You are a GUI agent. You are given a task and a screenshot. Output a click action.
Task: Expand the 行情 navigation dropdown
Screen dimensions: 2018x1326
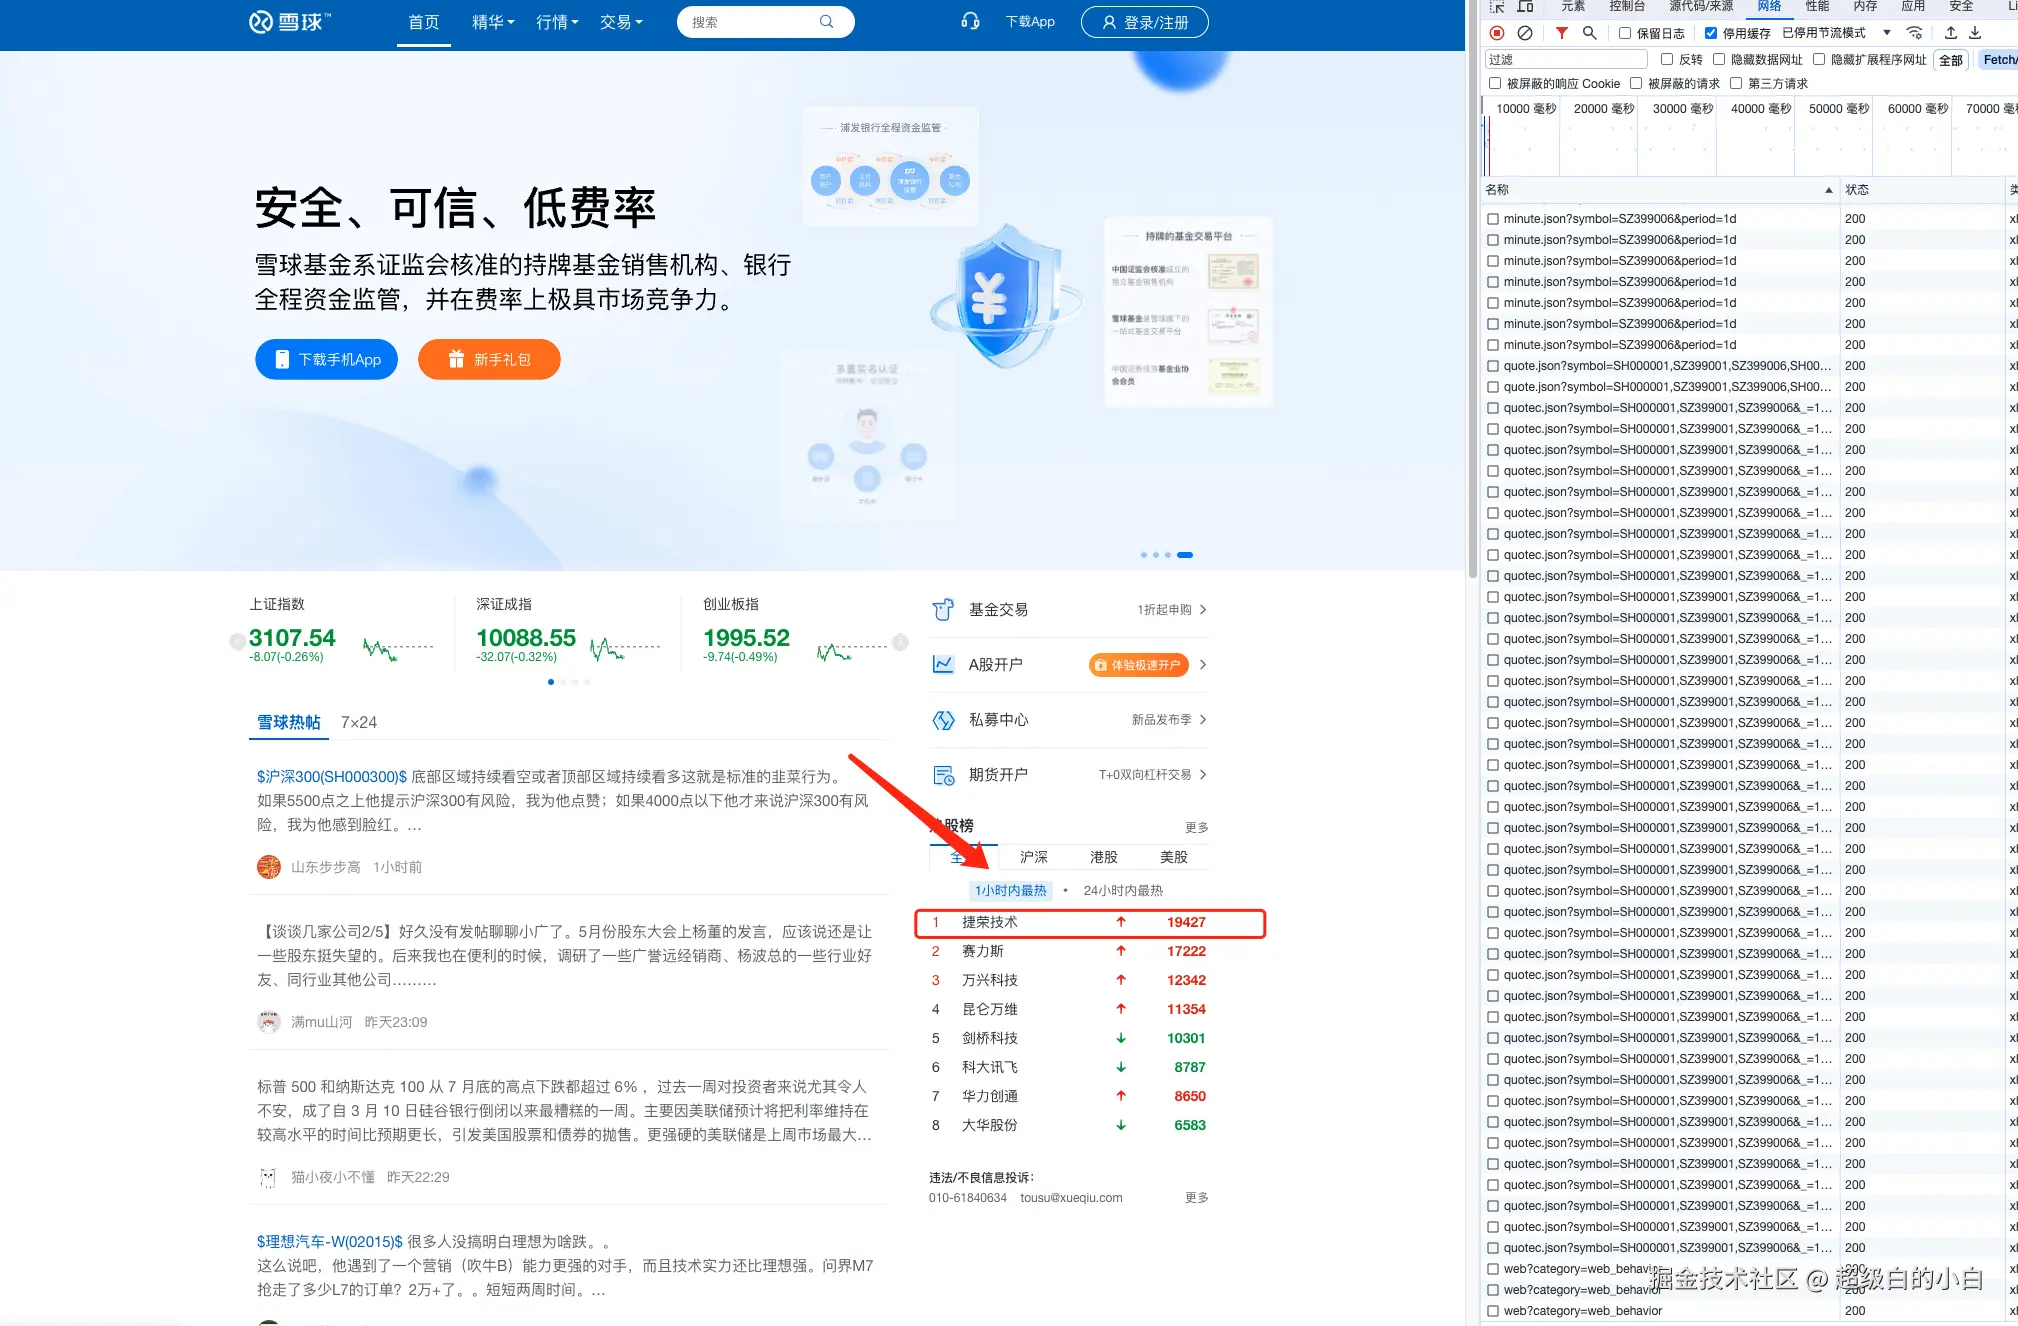pyautogui.click(x=557, y=22)
